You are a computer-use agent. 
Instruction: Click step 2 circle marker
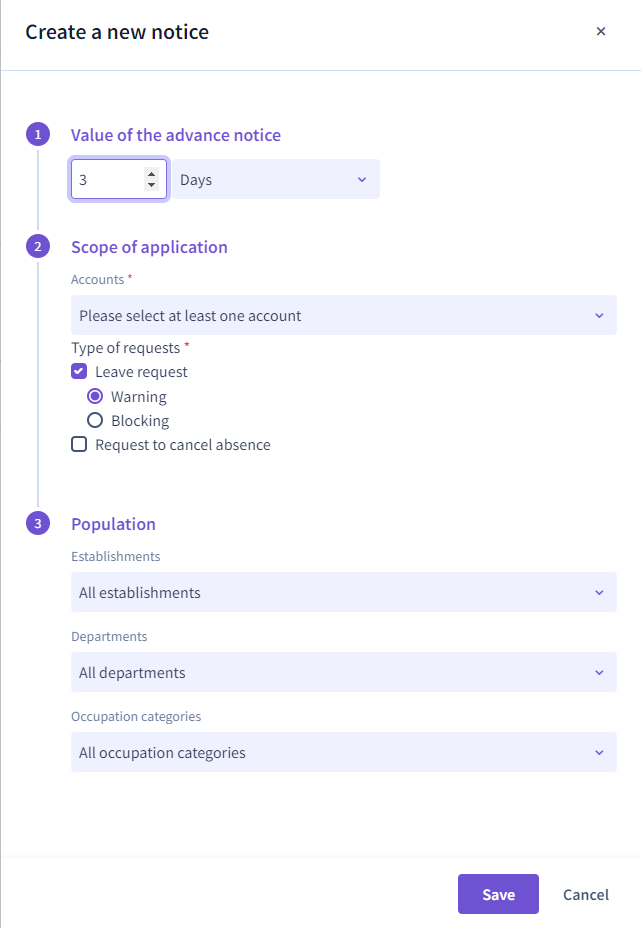pyautogui.click(x=38, y=246)
